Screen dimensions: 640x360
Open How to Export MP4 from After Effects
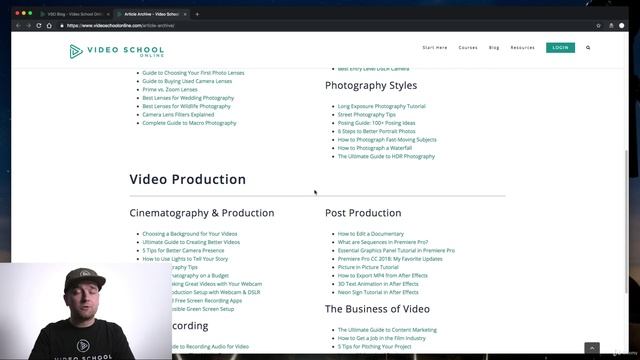pos(382,276)
